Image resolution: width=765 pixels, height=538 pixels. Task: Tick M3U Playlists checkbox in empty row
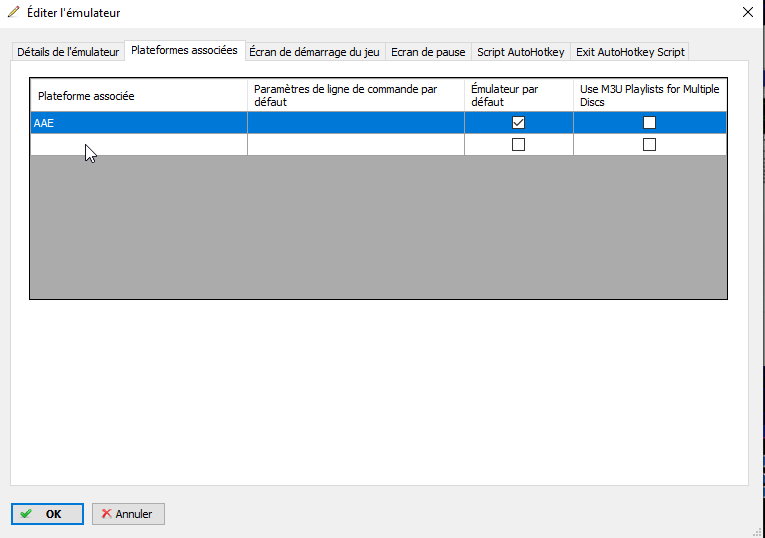[x=649, y=145]
